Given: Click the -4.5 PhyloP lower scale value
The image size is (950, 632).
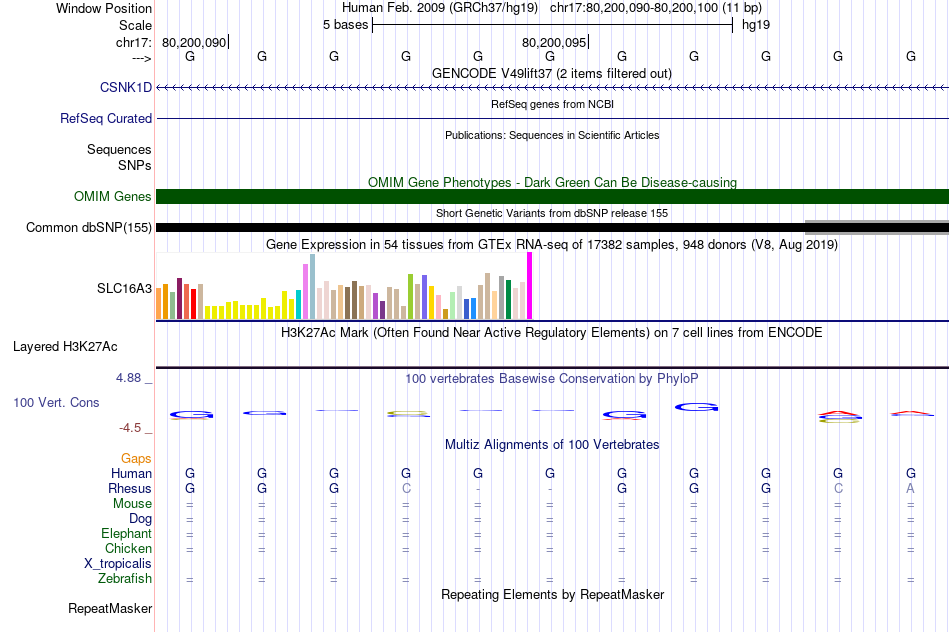Looking at the screenshot, I should 130,428.
